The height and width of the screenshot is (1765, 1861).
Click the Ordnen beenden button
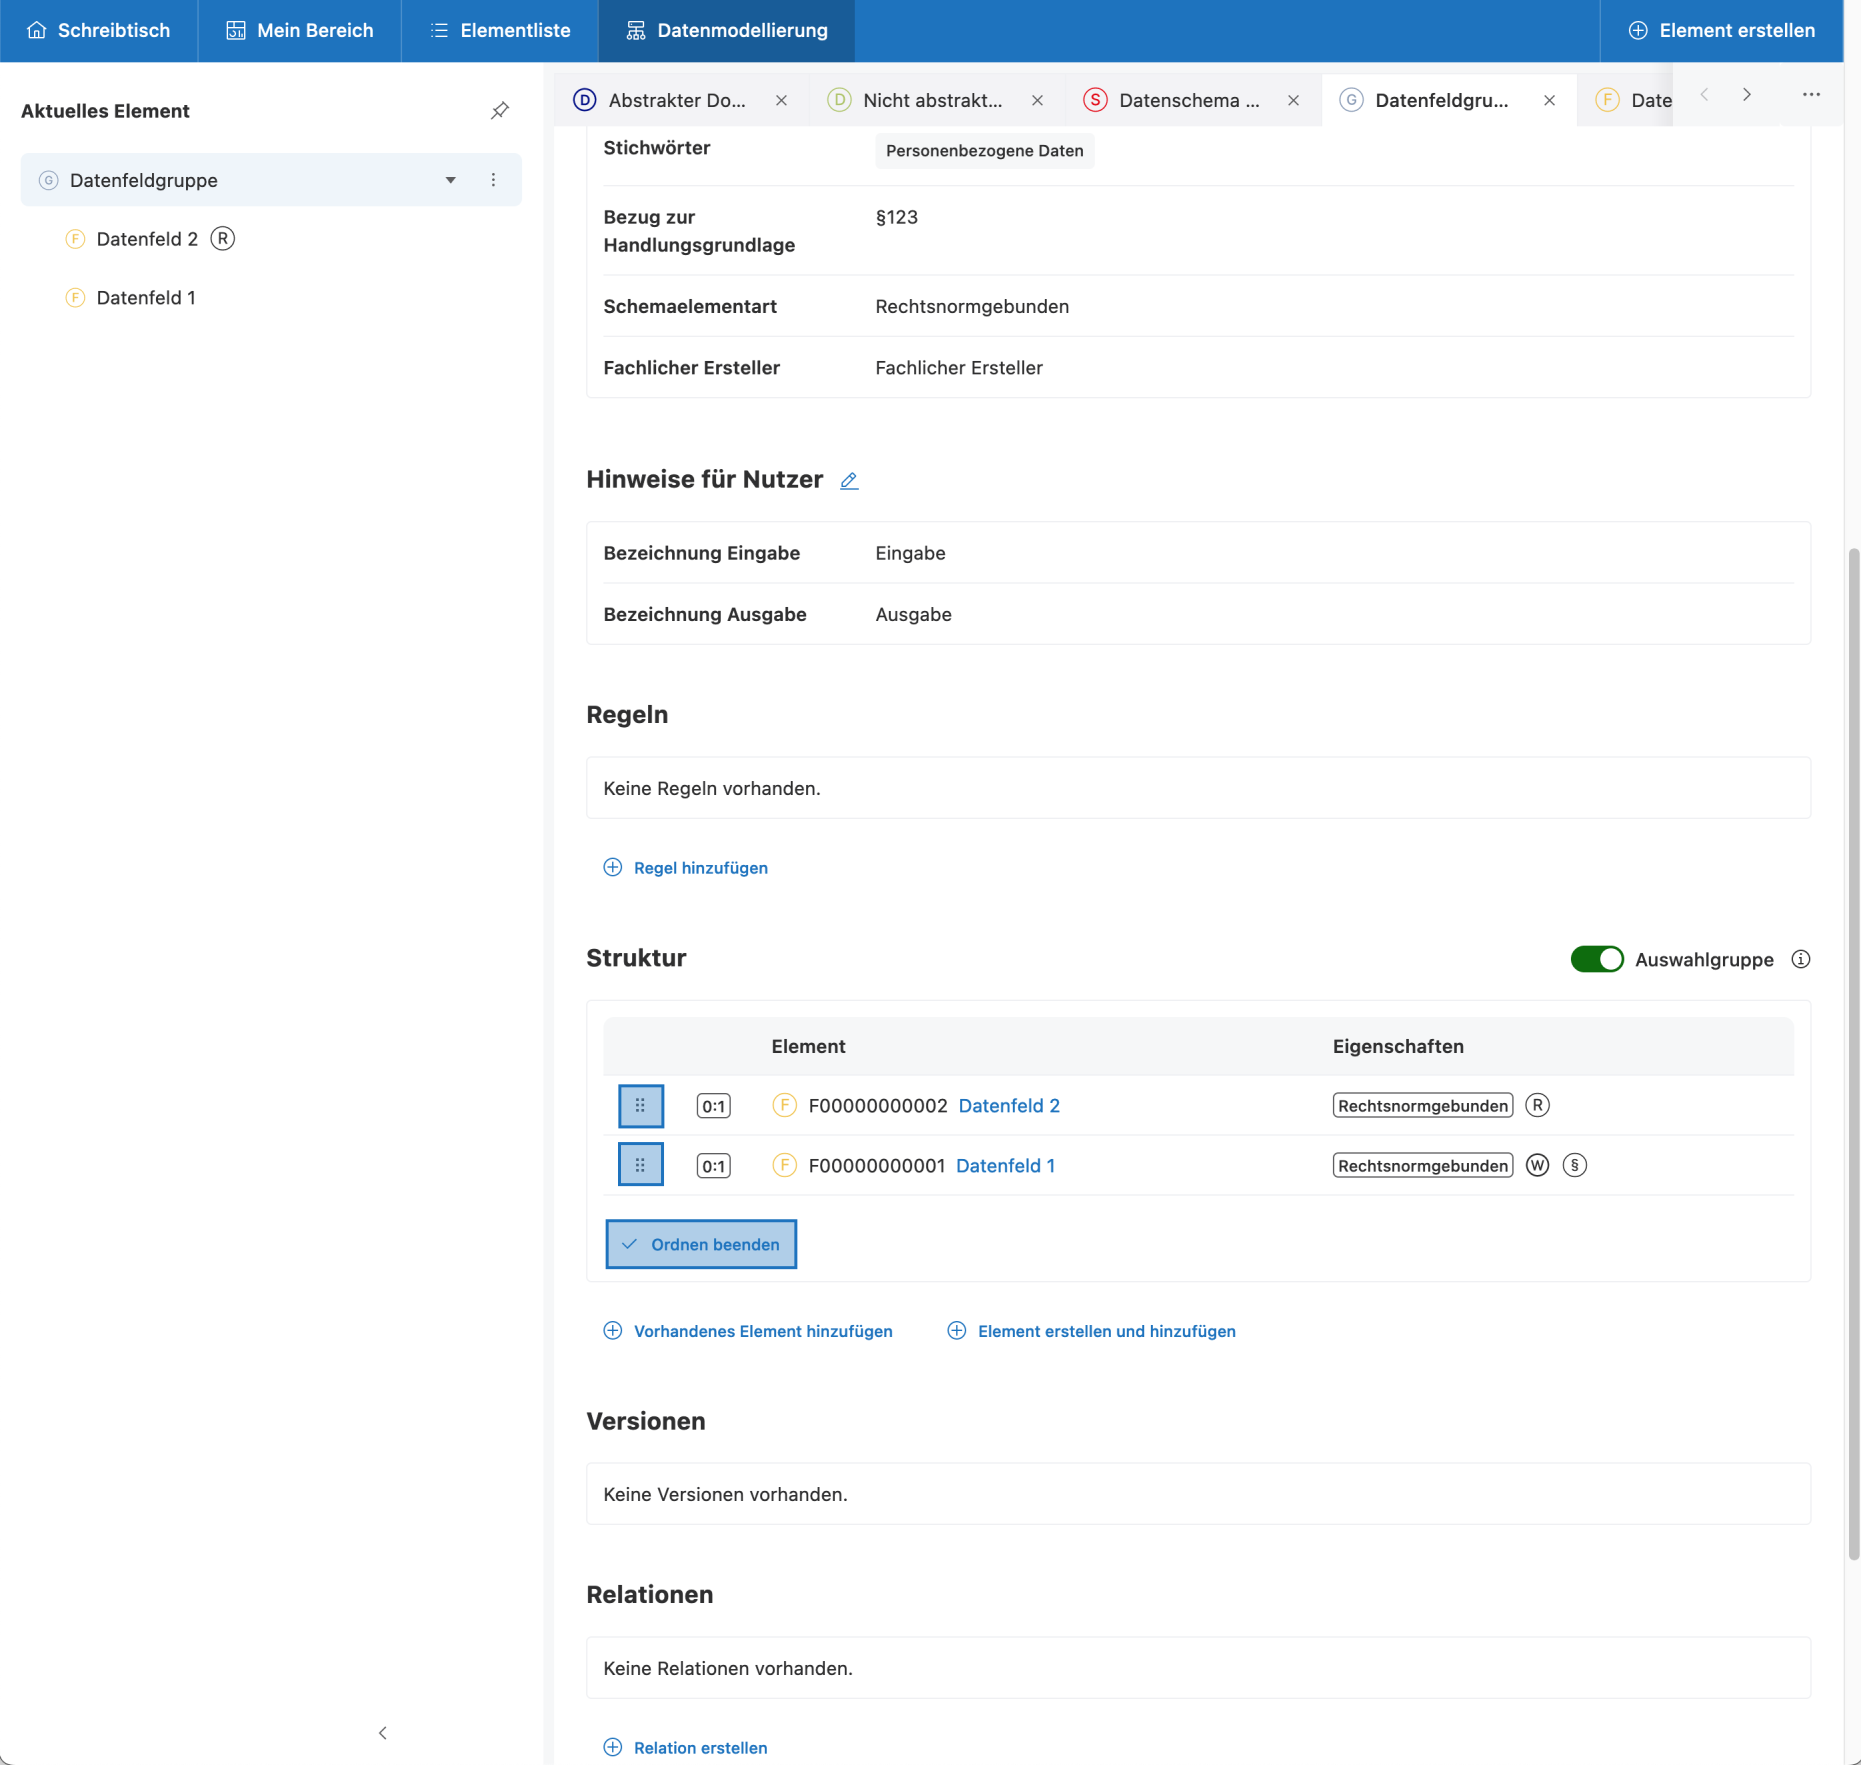pos(701,1244)
